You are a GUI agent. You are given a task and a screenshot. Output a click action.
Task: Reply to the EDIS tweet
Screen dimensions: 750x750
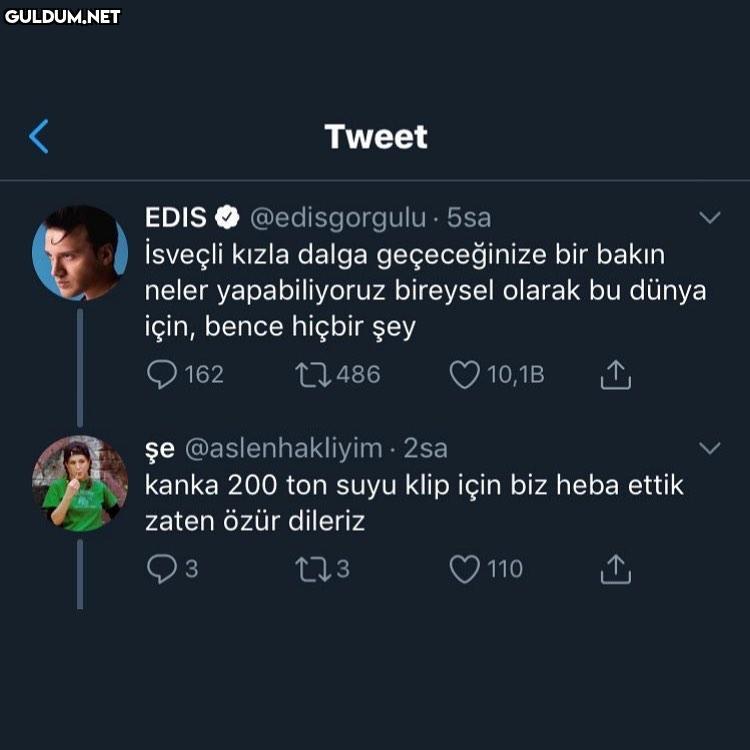[162, 374]
